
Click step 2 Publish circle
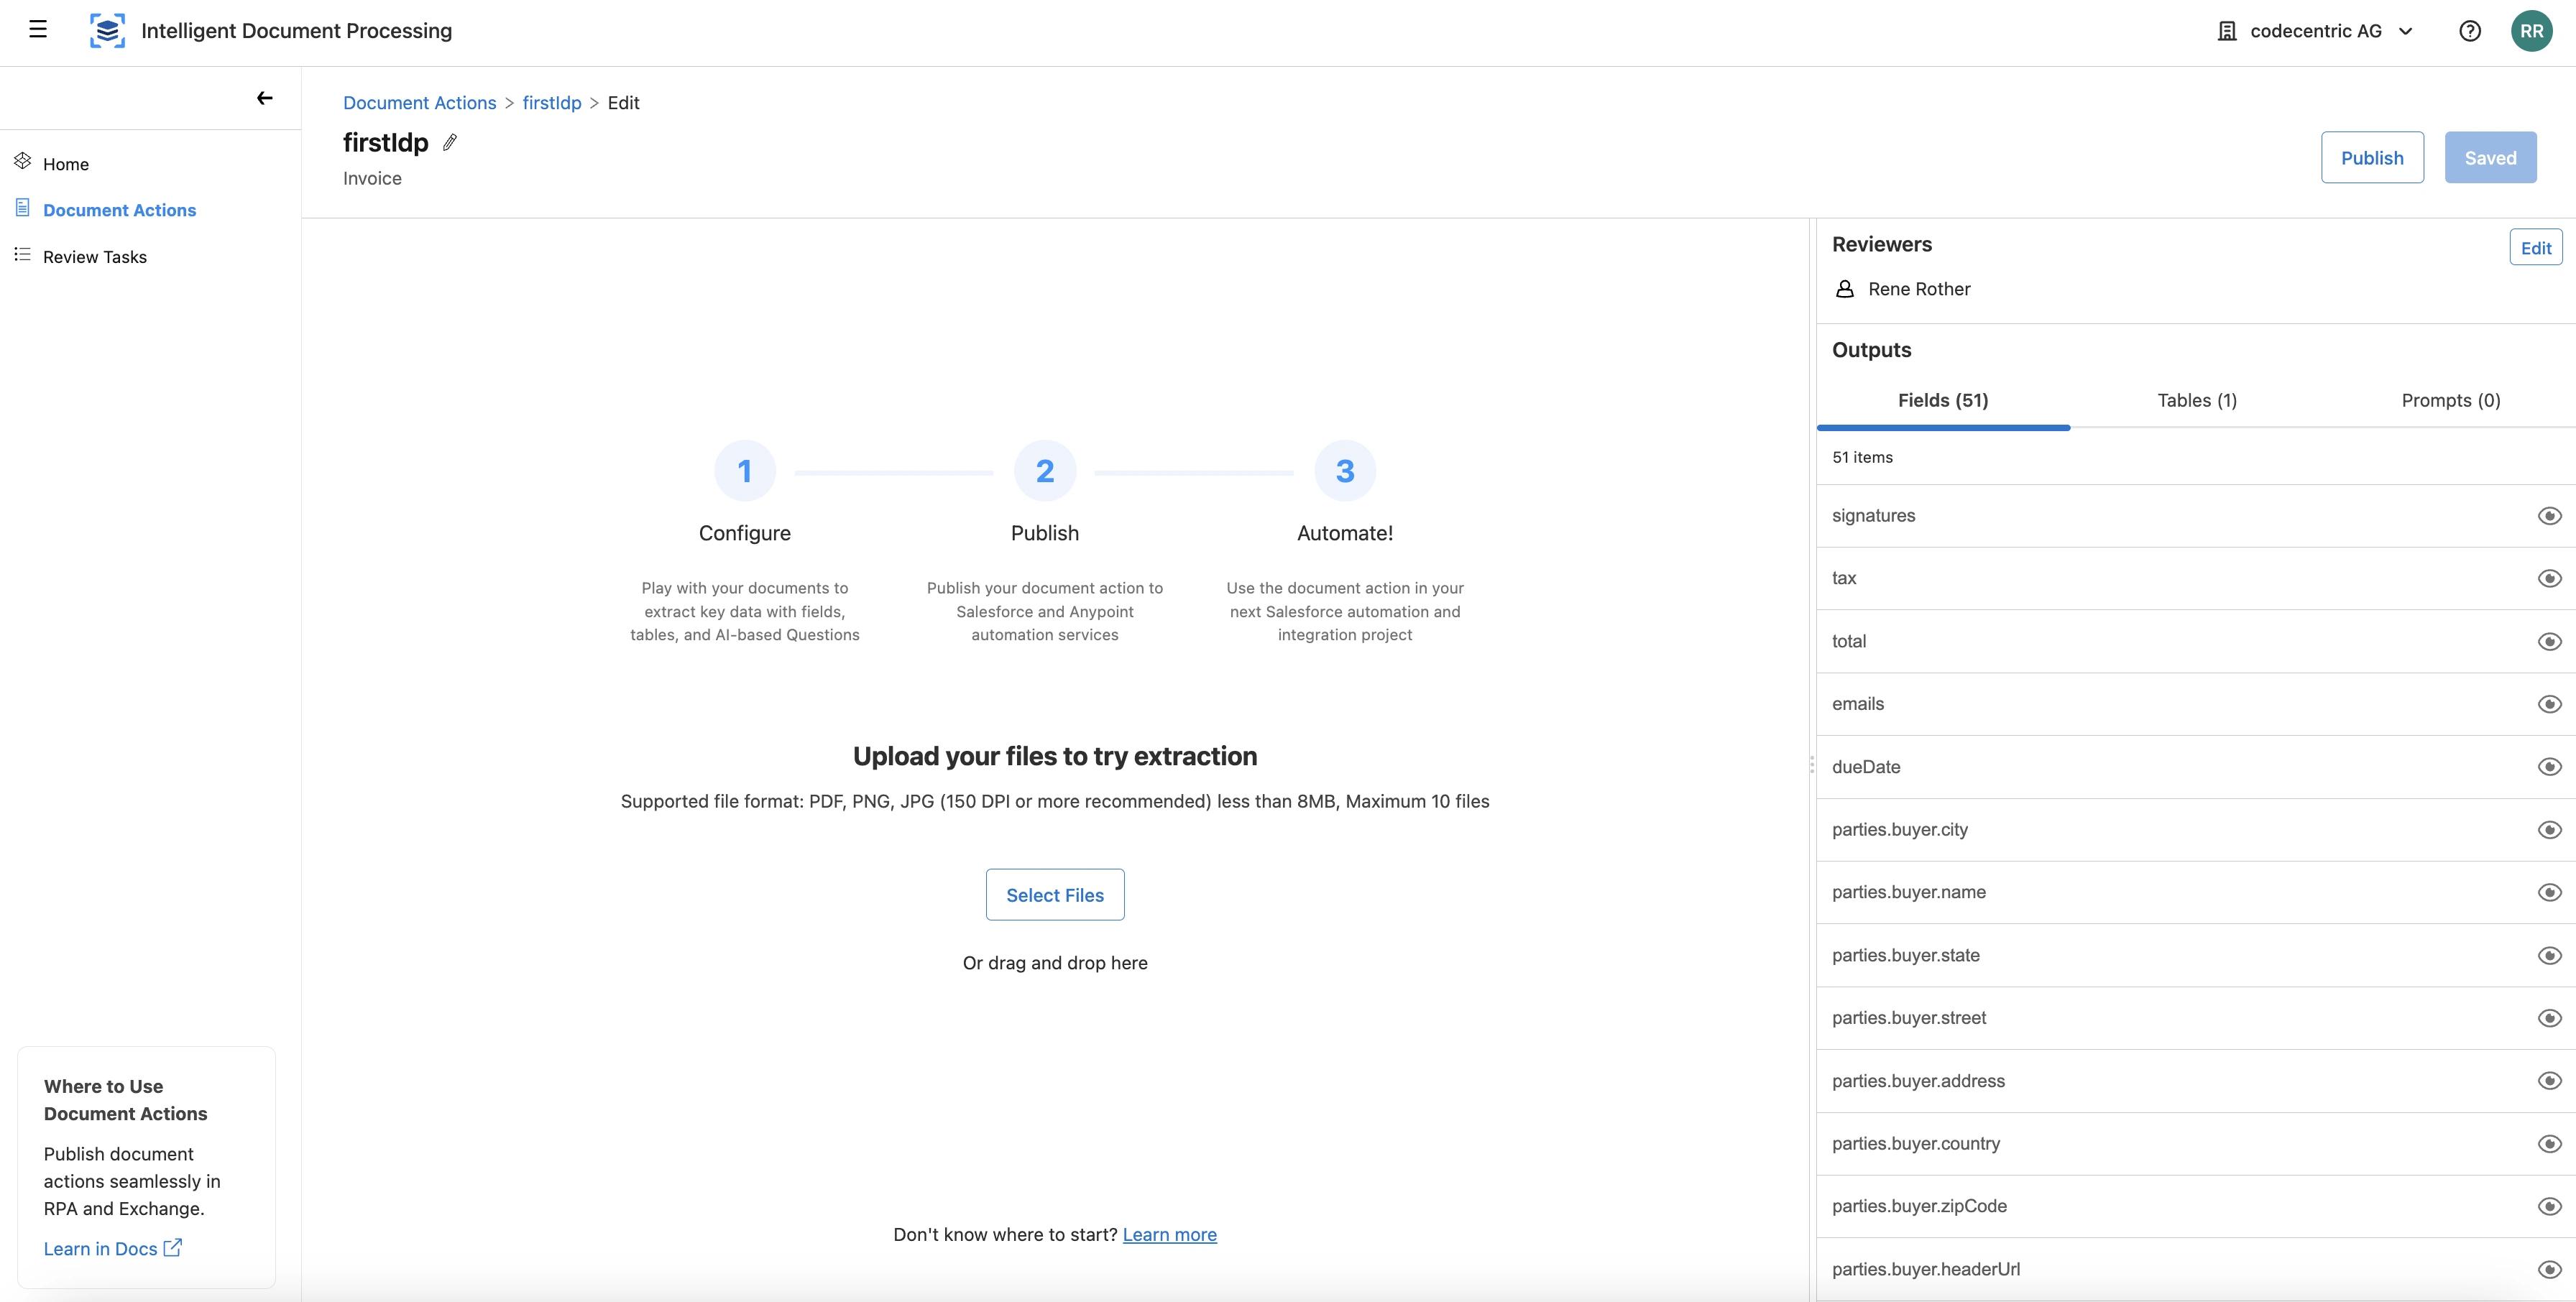pyautogui.click(x=1044, y=471)
